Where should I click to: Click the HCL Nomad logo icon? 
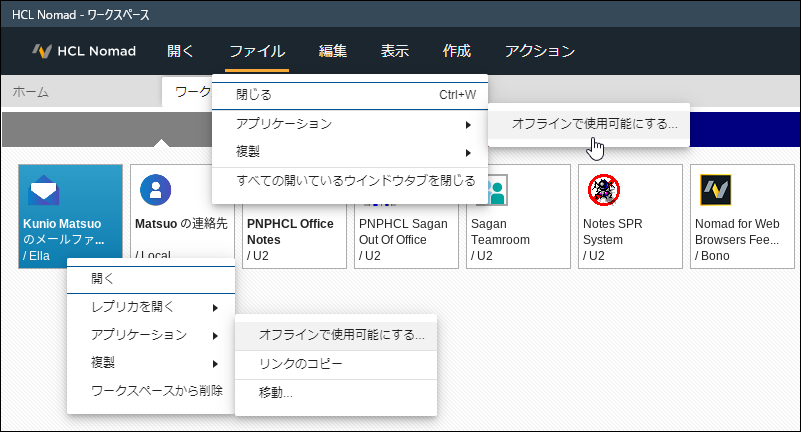[x=42, y=51]
